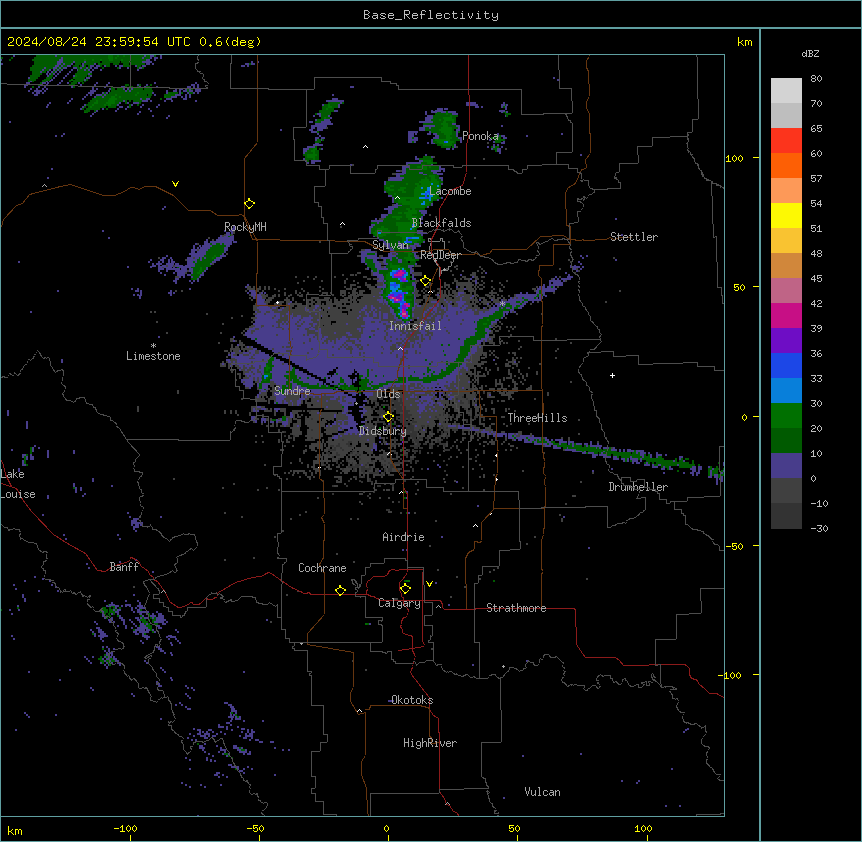This screenshot has height=842, width=862.
Task: Click the Stettler town label
Action: 634,237
